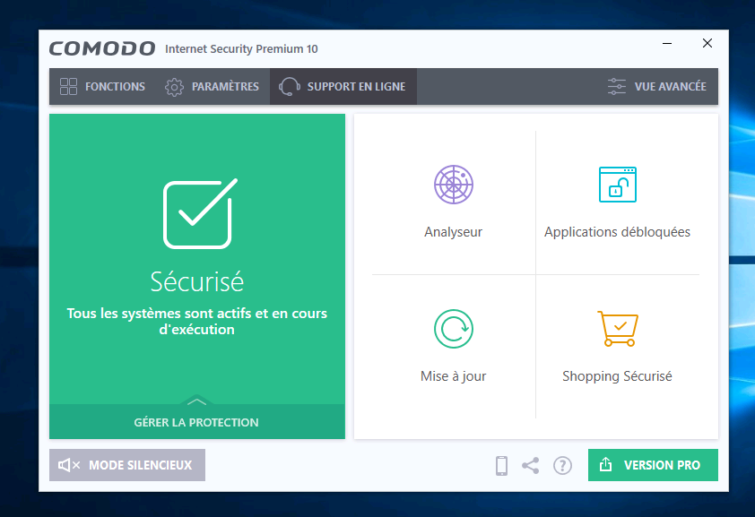The width and height of the screenshot is (755, 517).
Task: Click the Fonctions grid icon
Action: tap(68, 87)
